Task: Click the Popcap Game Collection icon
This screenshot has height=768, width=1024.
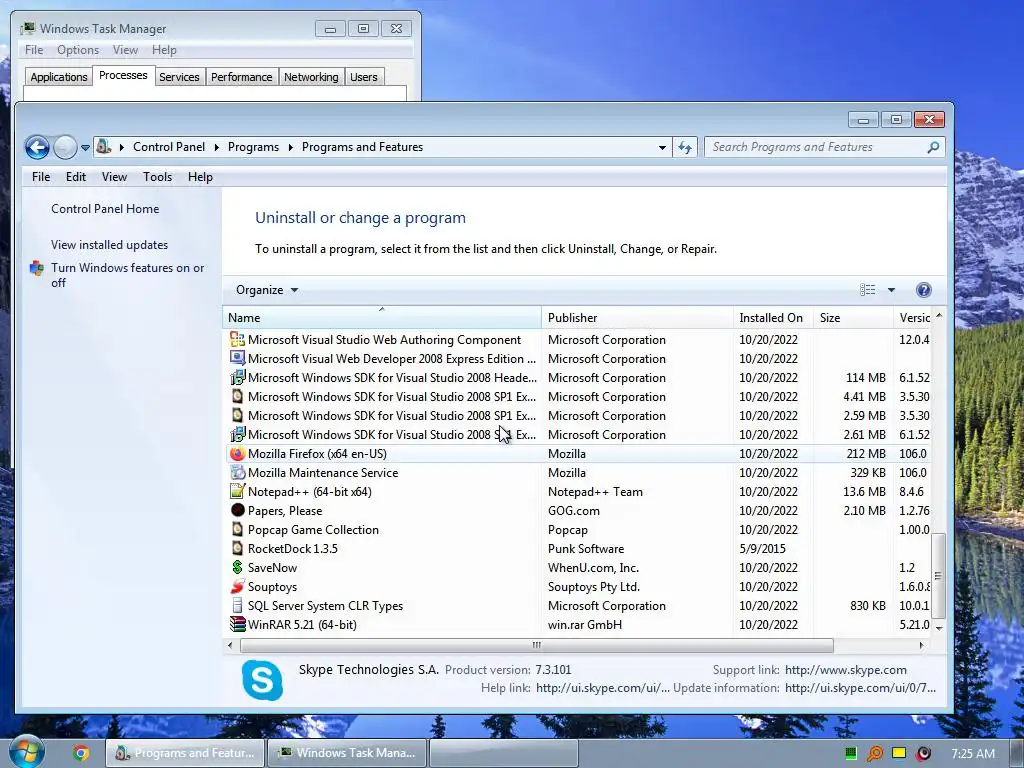Action: pos(238,529)
